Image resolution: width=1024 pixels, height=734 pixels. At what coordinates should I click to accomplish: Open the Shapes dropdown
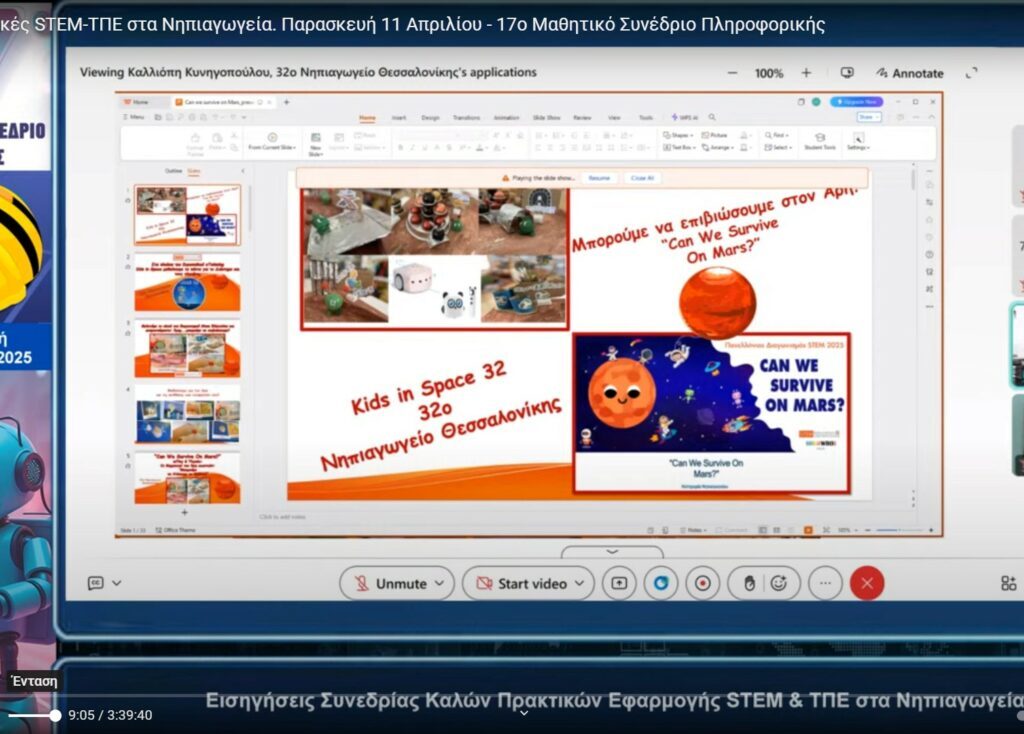(678, 135)
